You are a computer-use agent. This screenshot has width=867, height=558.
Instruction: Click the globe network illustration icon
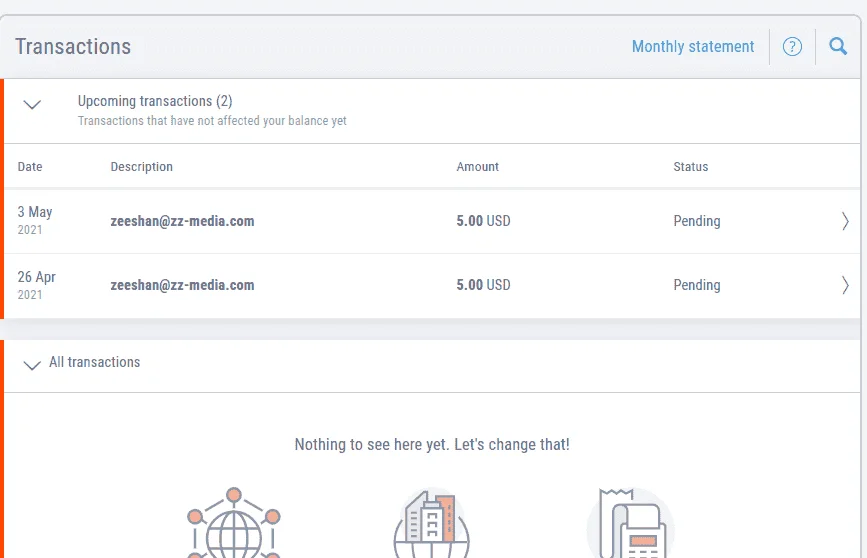click(234, 523)
